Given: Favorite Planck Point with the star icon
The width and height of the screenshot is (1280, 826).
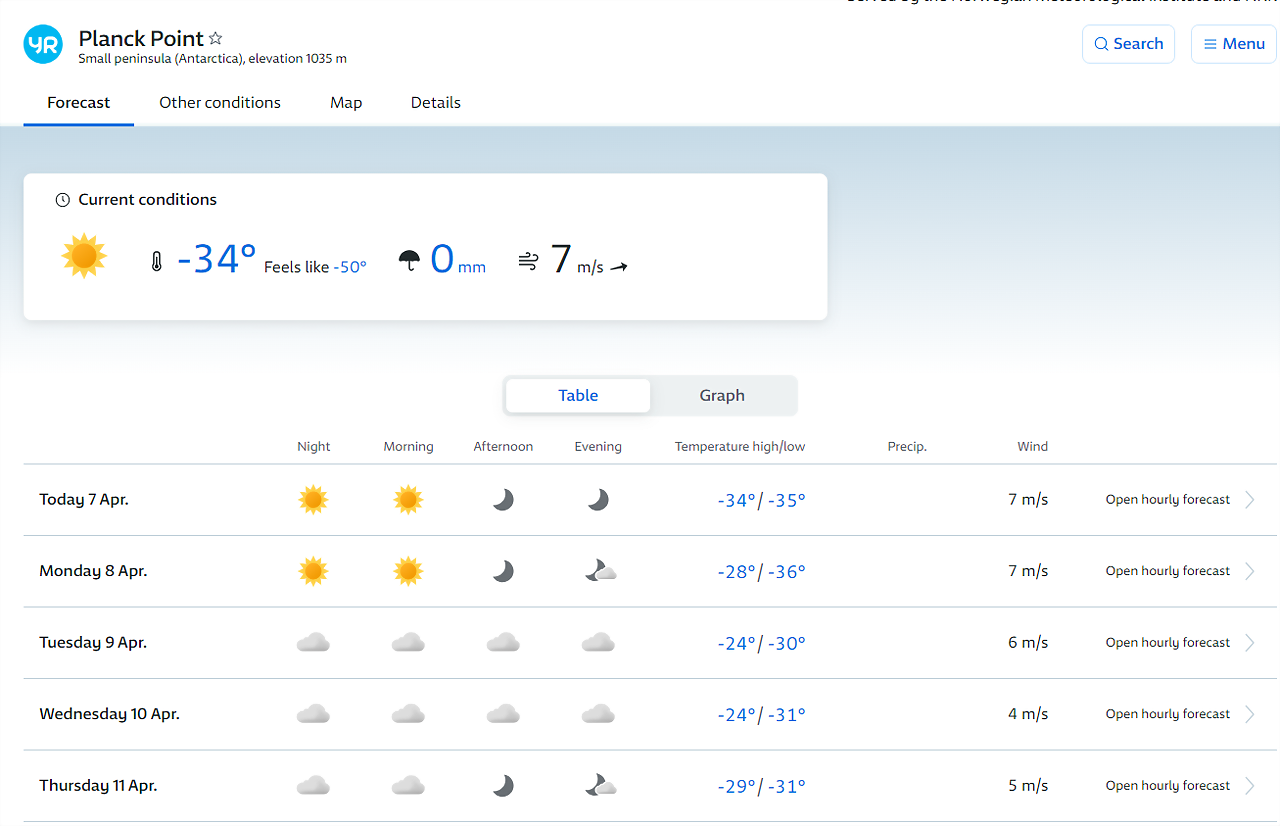Looking at the screenshot, I should click(215, 39).
